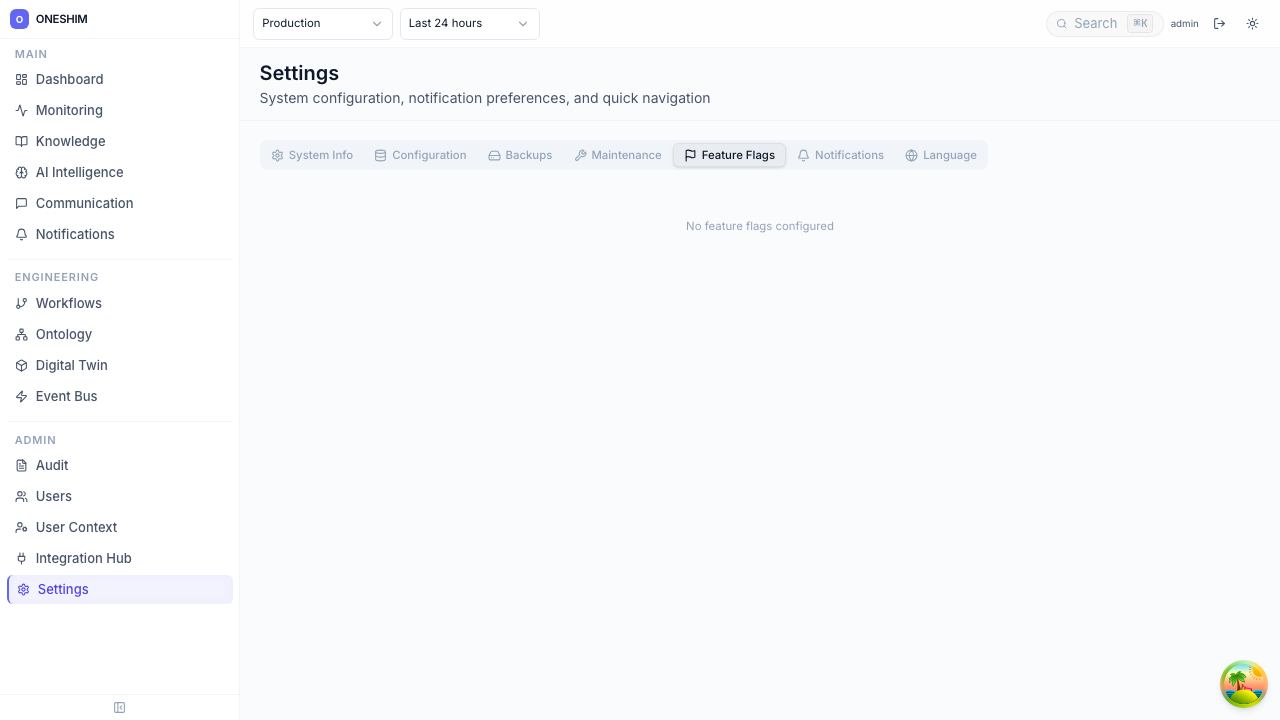Open the Backups tab
Viewport: 1280px width, 720px height.
pyautogui.click(x=520, y=155)
